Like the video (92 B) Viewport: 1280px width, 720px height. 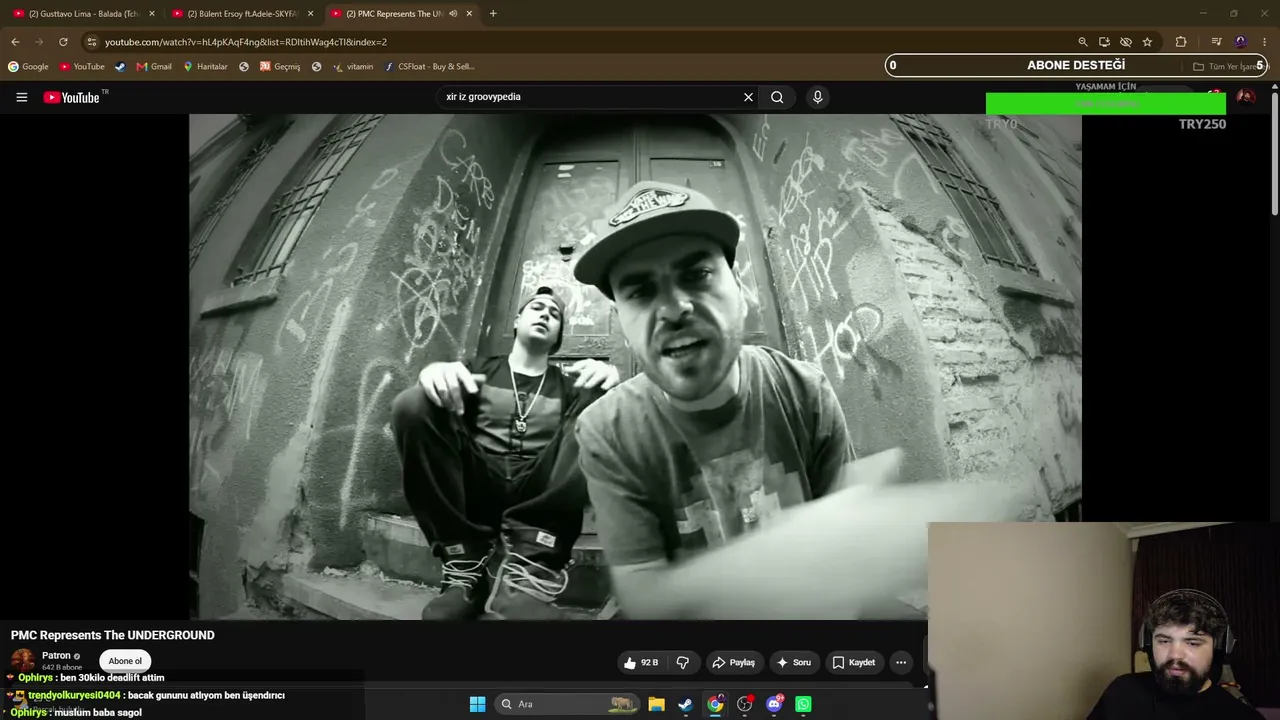(641, 662)
